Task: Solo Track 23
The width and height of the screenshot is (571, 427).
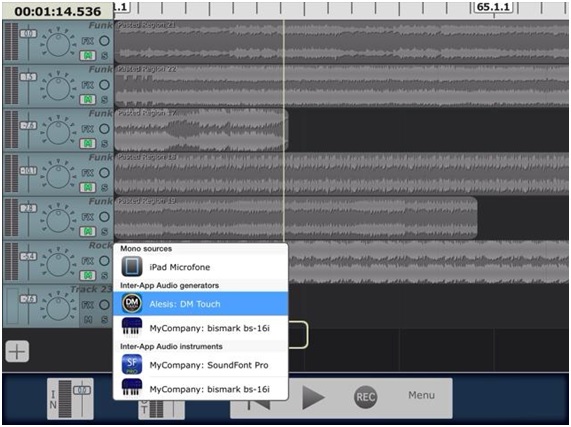Action: click(105, 320)
